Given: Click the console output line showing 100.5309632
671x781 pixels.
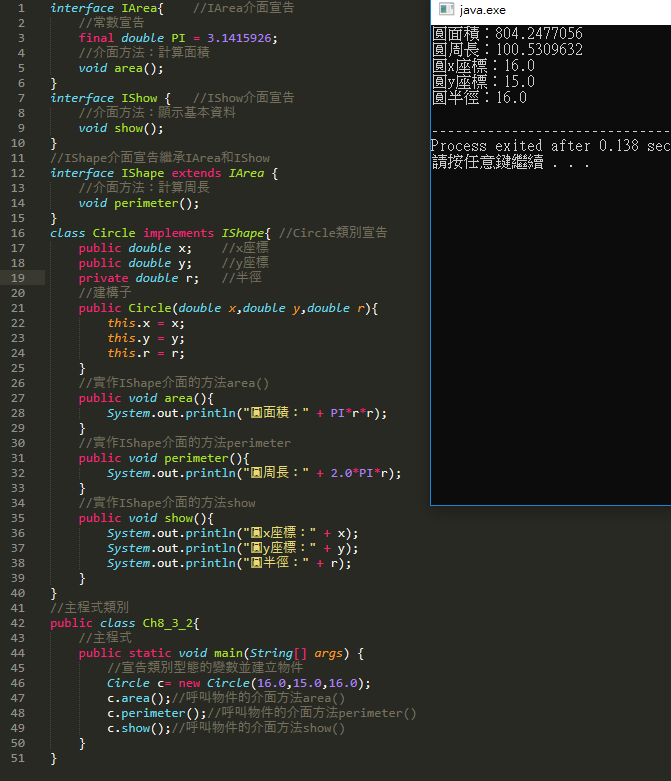Looking at the screenshot, I should pos(506,50).
